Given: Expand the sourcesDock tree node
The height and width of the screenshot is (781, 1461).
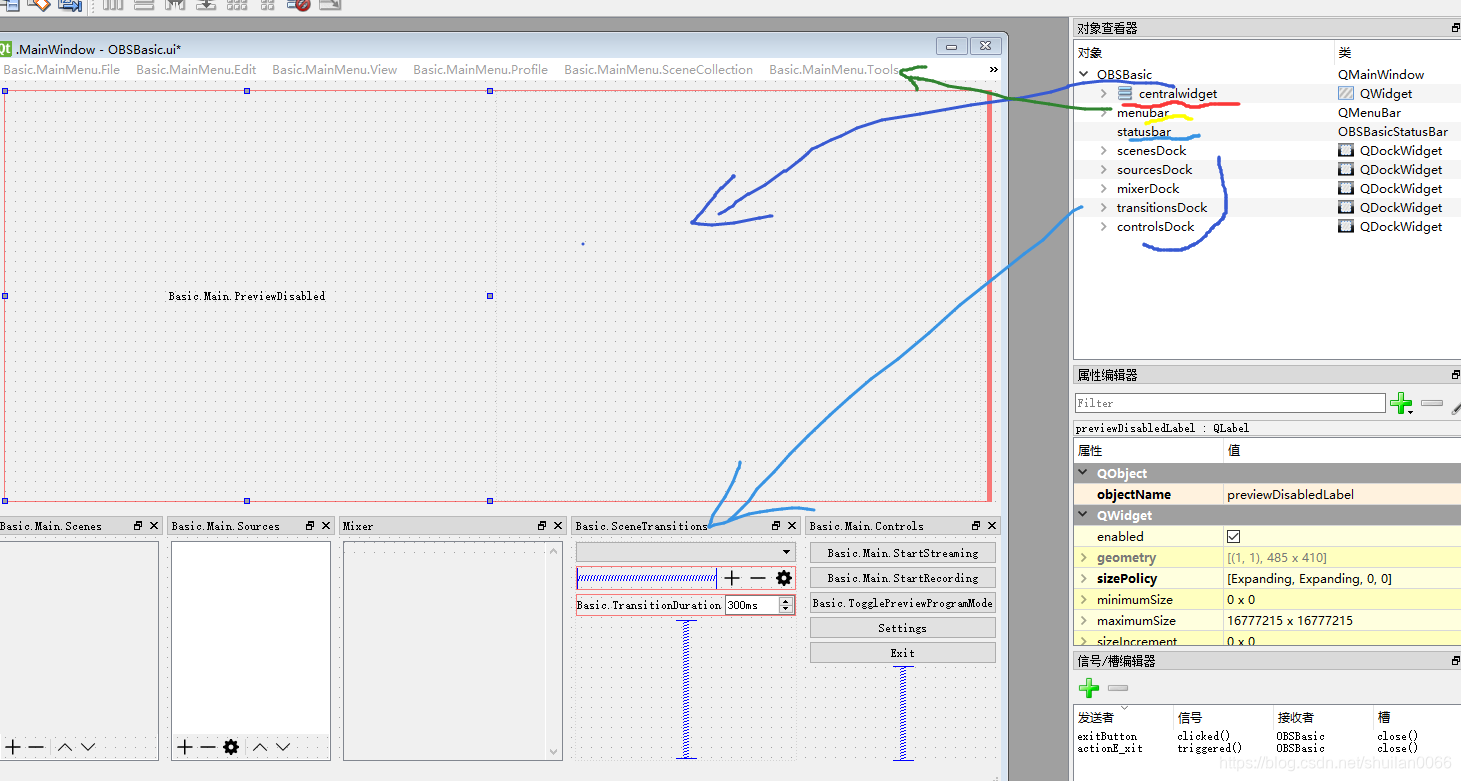Looking at the screenshot, I should pos(1104,170).
